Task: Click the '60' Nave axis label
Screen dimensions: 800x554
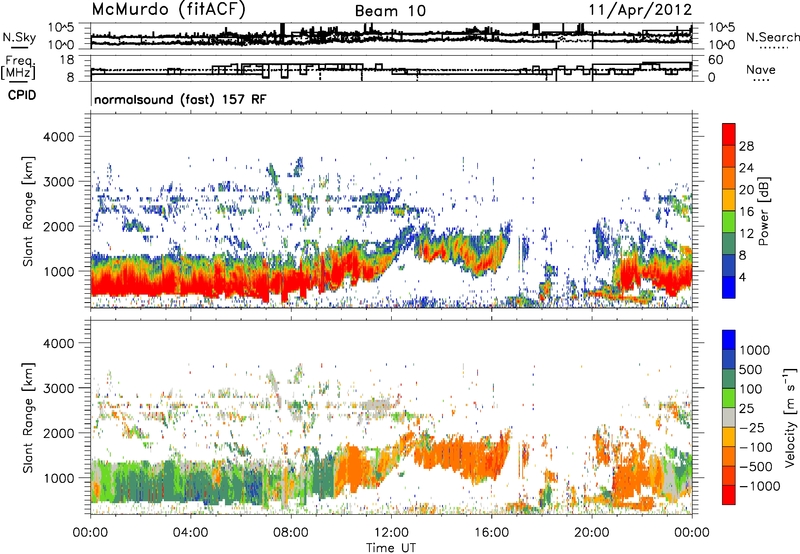Action: pyautogui.click(x=715, y=60)
